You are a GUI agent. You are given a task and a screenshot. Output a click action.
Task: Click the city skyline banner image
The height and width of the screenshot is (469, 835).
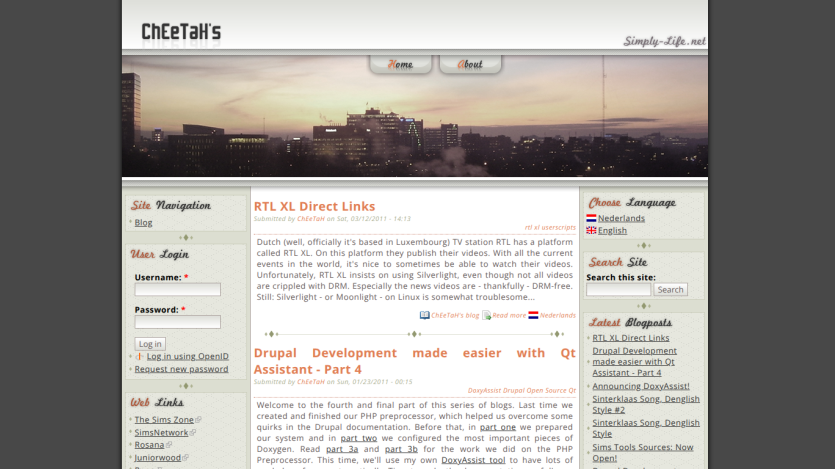pyautogui.click(x=415, y=116)
